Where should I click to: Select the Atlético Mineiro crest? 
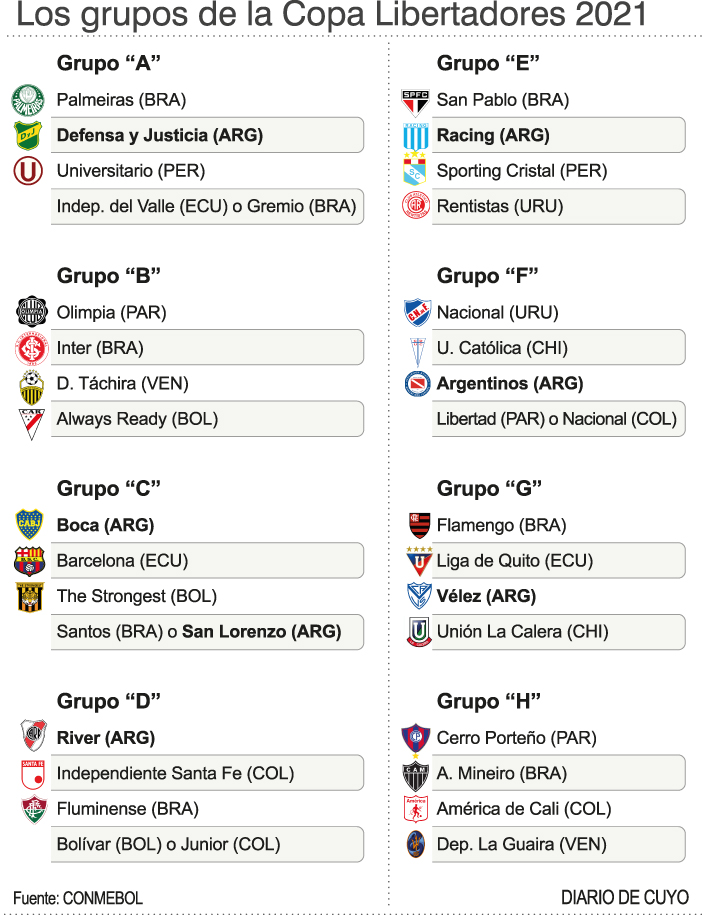415,773
